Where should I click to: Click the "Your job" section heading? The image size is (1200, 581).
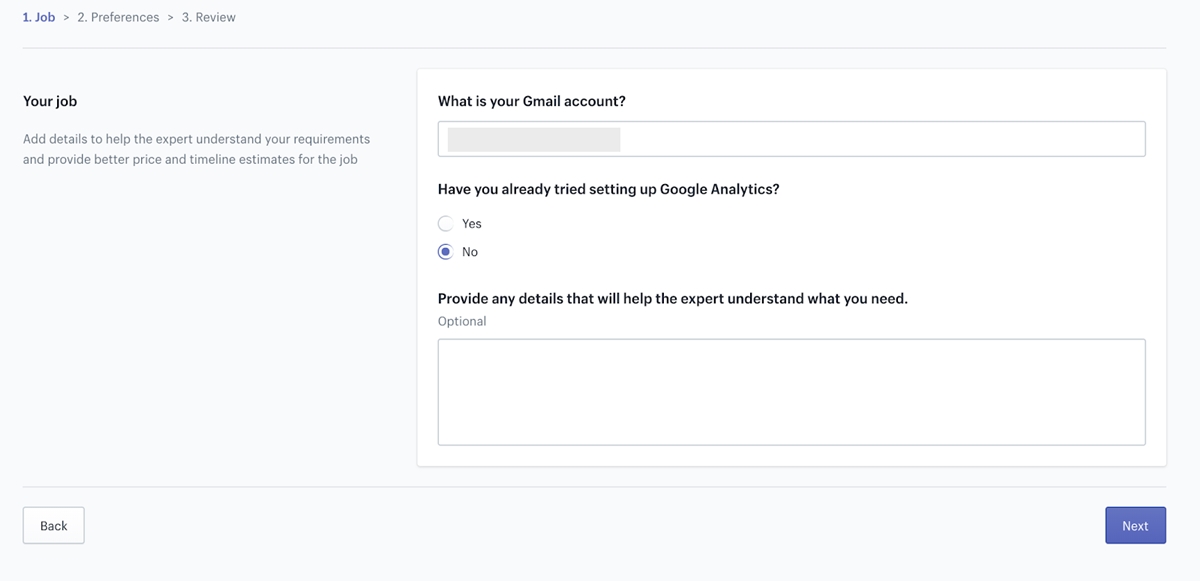tap(50, 101)
